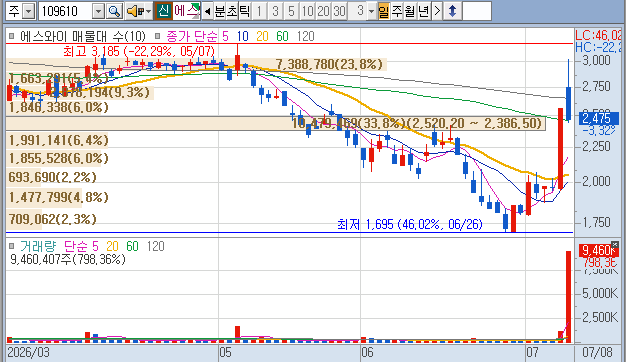
Task: Click volume readout 9,460,407주(798.36%)
Action: 67,259
